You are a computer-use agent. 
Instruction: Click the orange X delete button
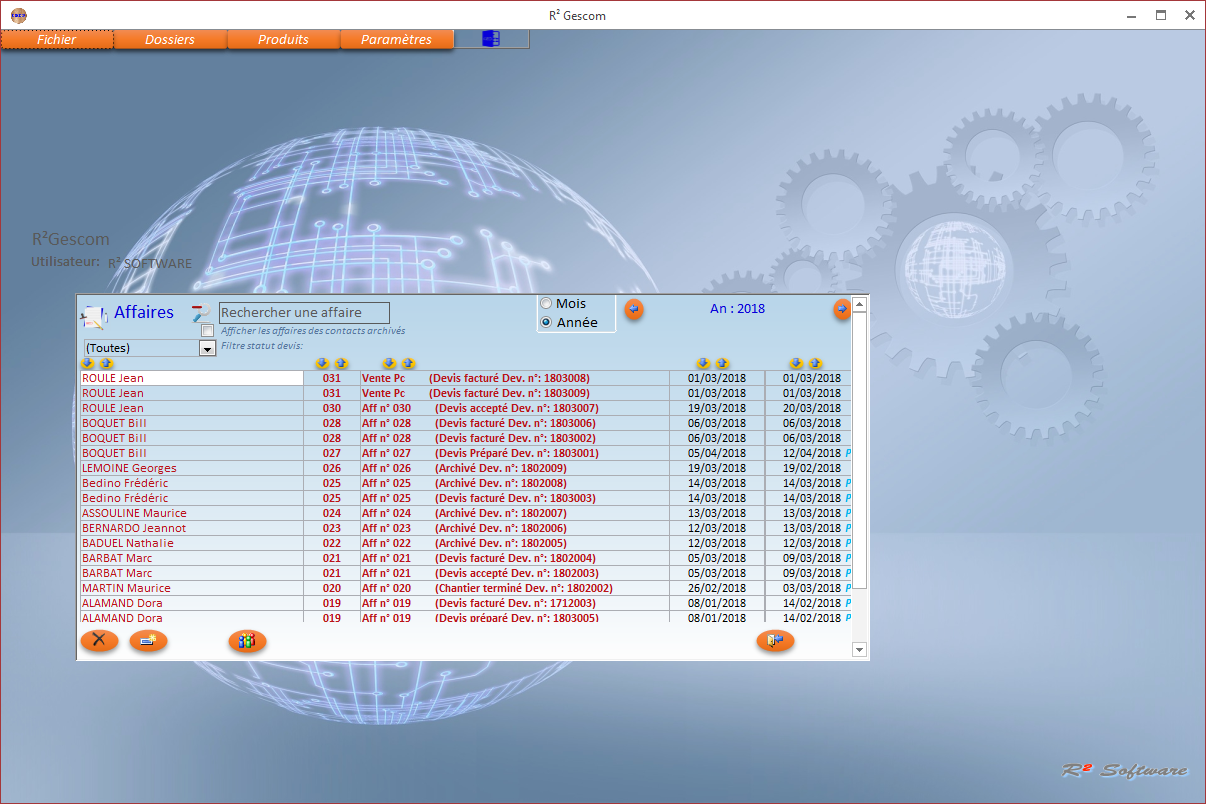pos(99,641)
